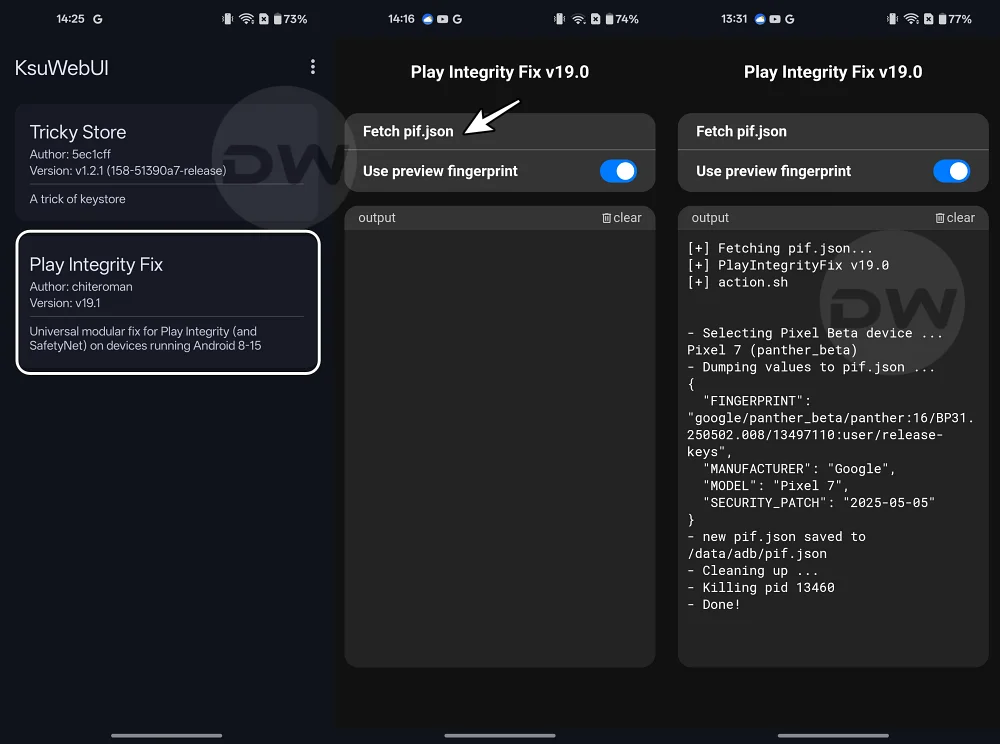Tap the bottom navigation handle bar

(166, 735)
